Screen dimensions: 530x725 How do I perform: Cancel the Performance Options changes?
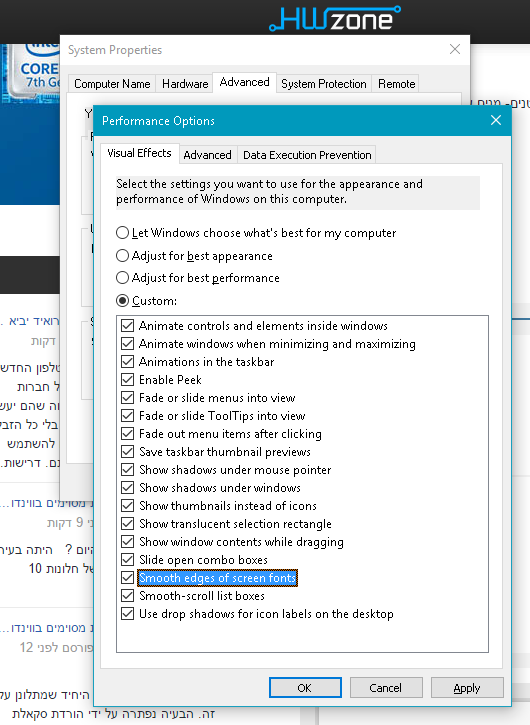[x=386, y=688]
